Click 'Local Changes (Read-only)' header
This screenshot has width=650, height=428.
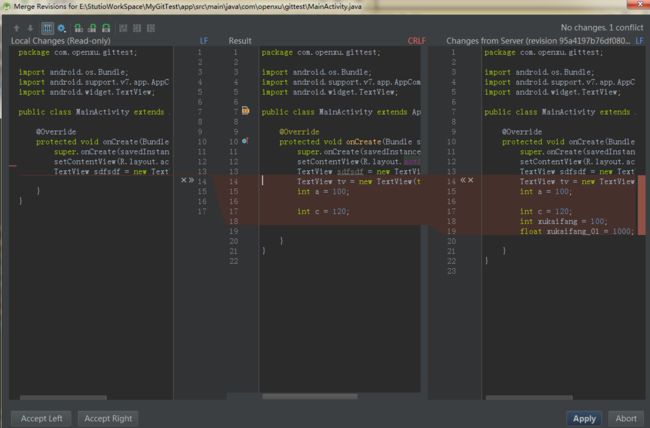61,41
